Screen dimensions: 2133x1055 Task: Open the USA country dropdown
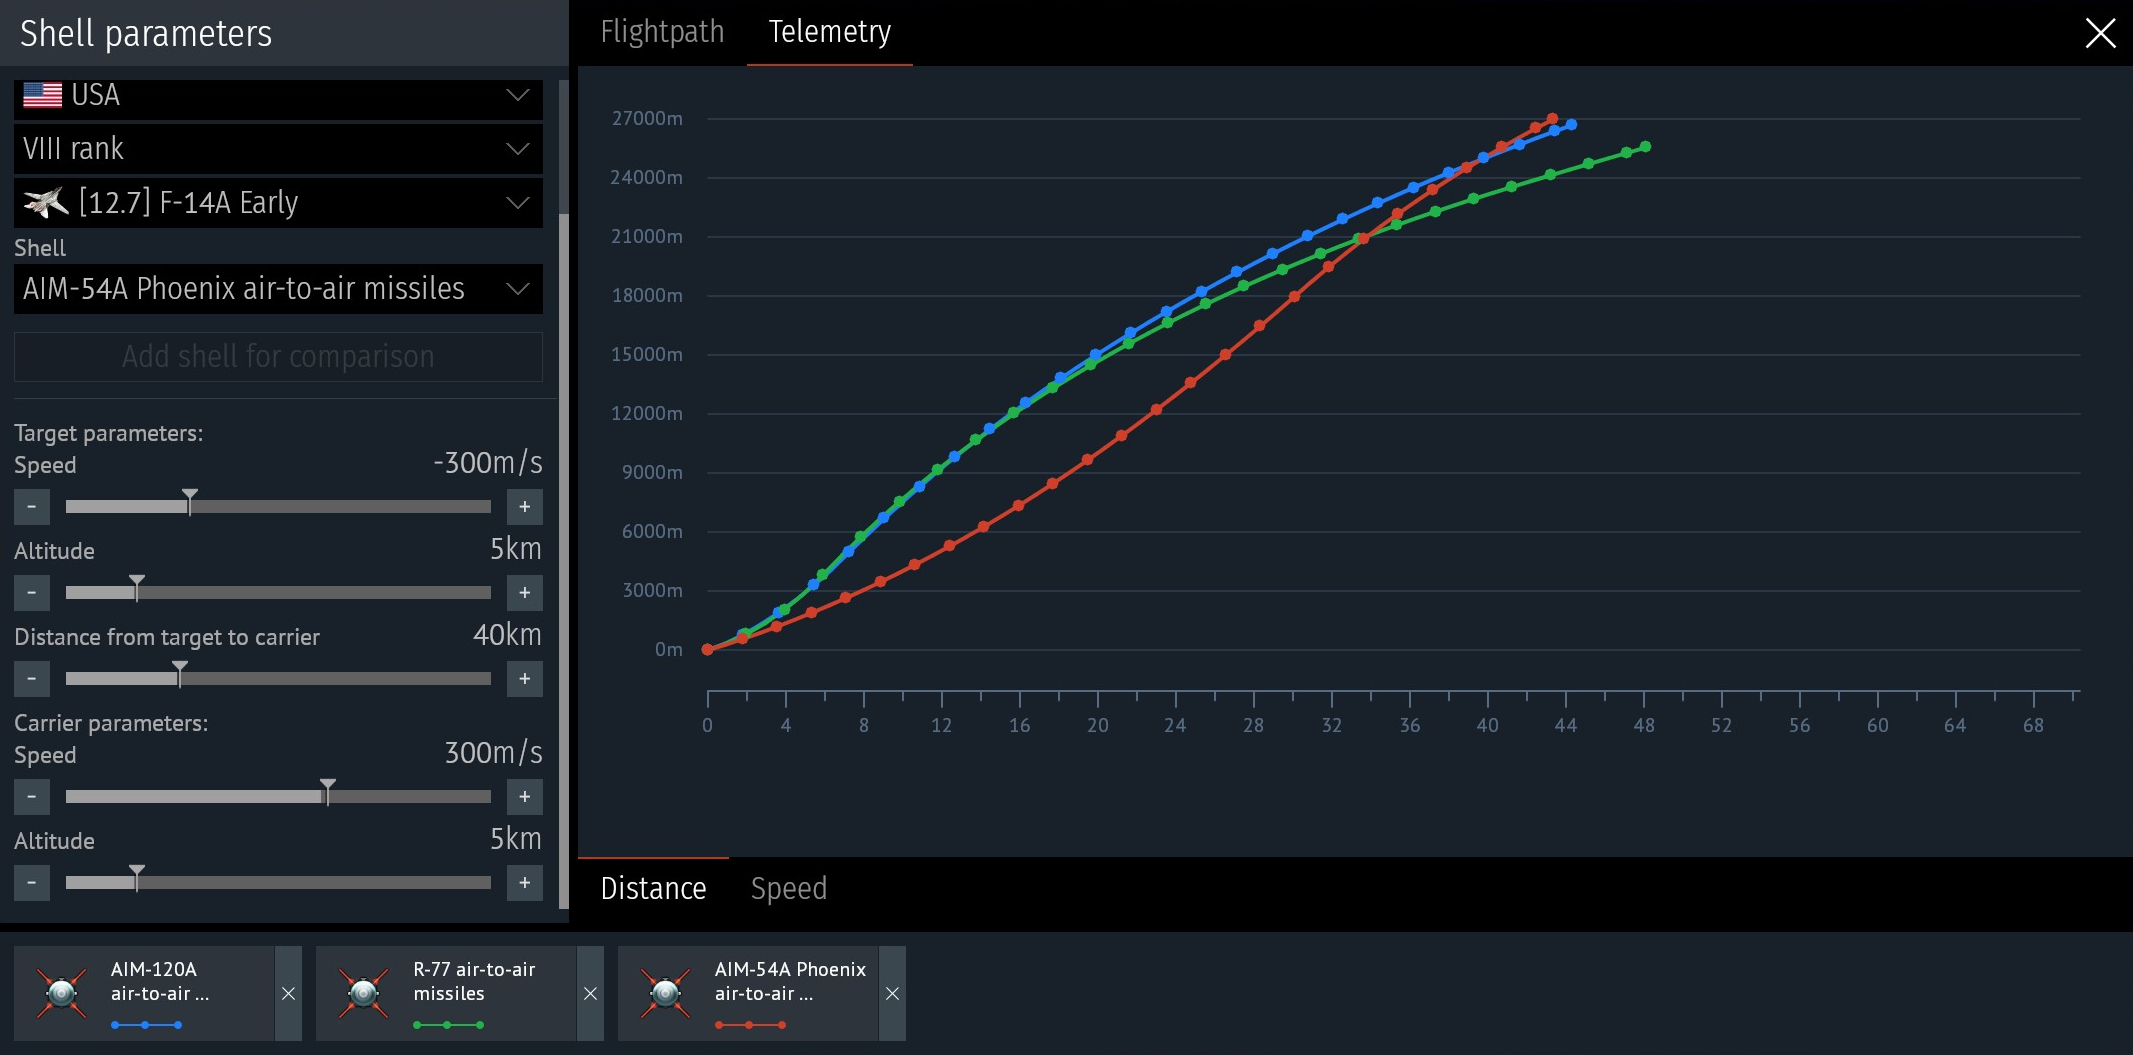point(278,96)
